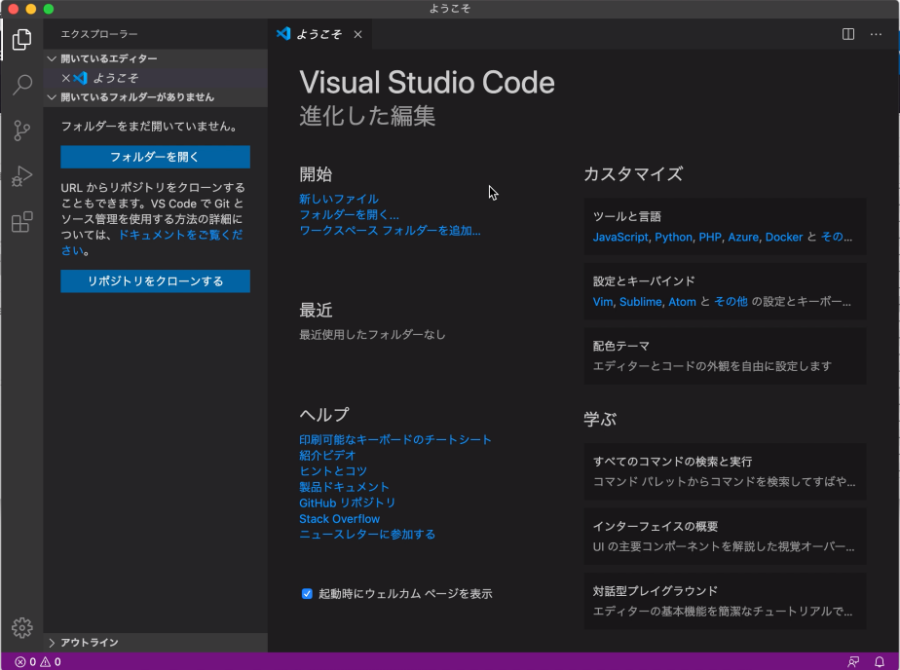Click the その他 keybinding link
The width and height of the screenshot is (900, 670).
731,301
